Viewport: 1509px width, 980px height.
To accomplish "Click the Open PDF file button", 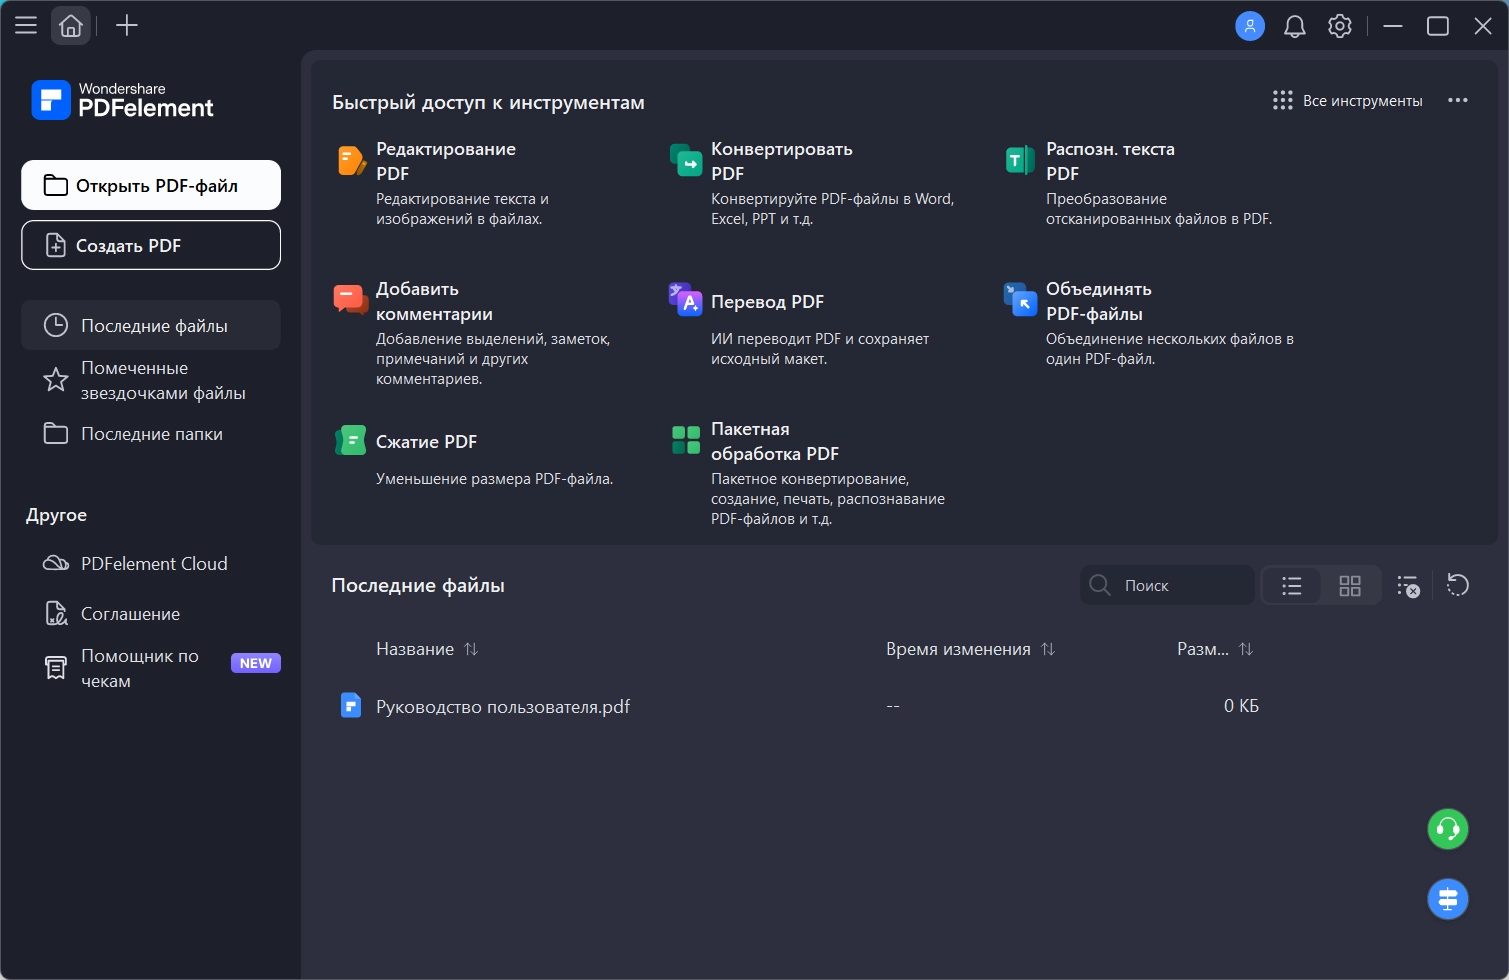I will click(x=151, y=185).
